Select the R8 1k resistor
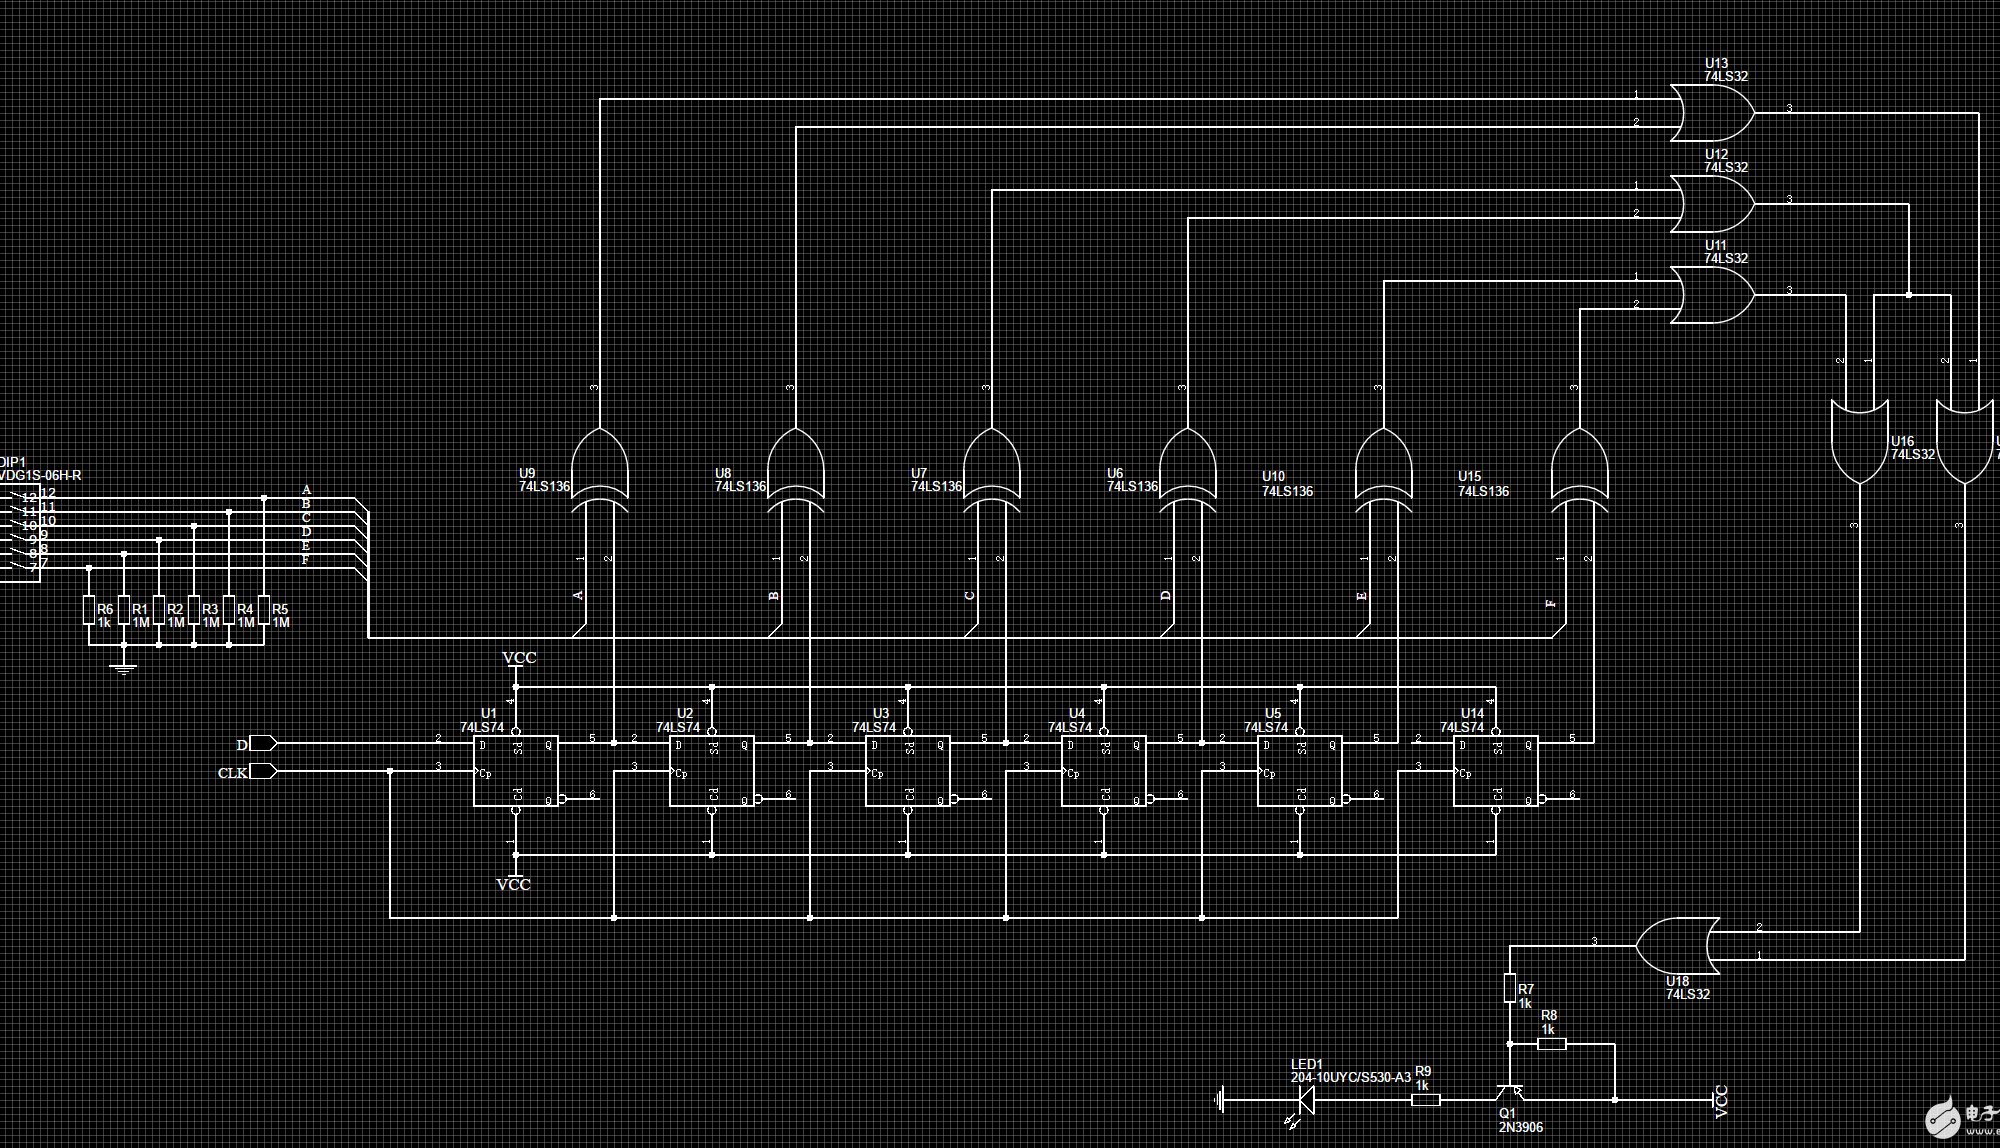 (x=1552, y=1044)
